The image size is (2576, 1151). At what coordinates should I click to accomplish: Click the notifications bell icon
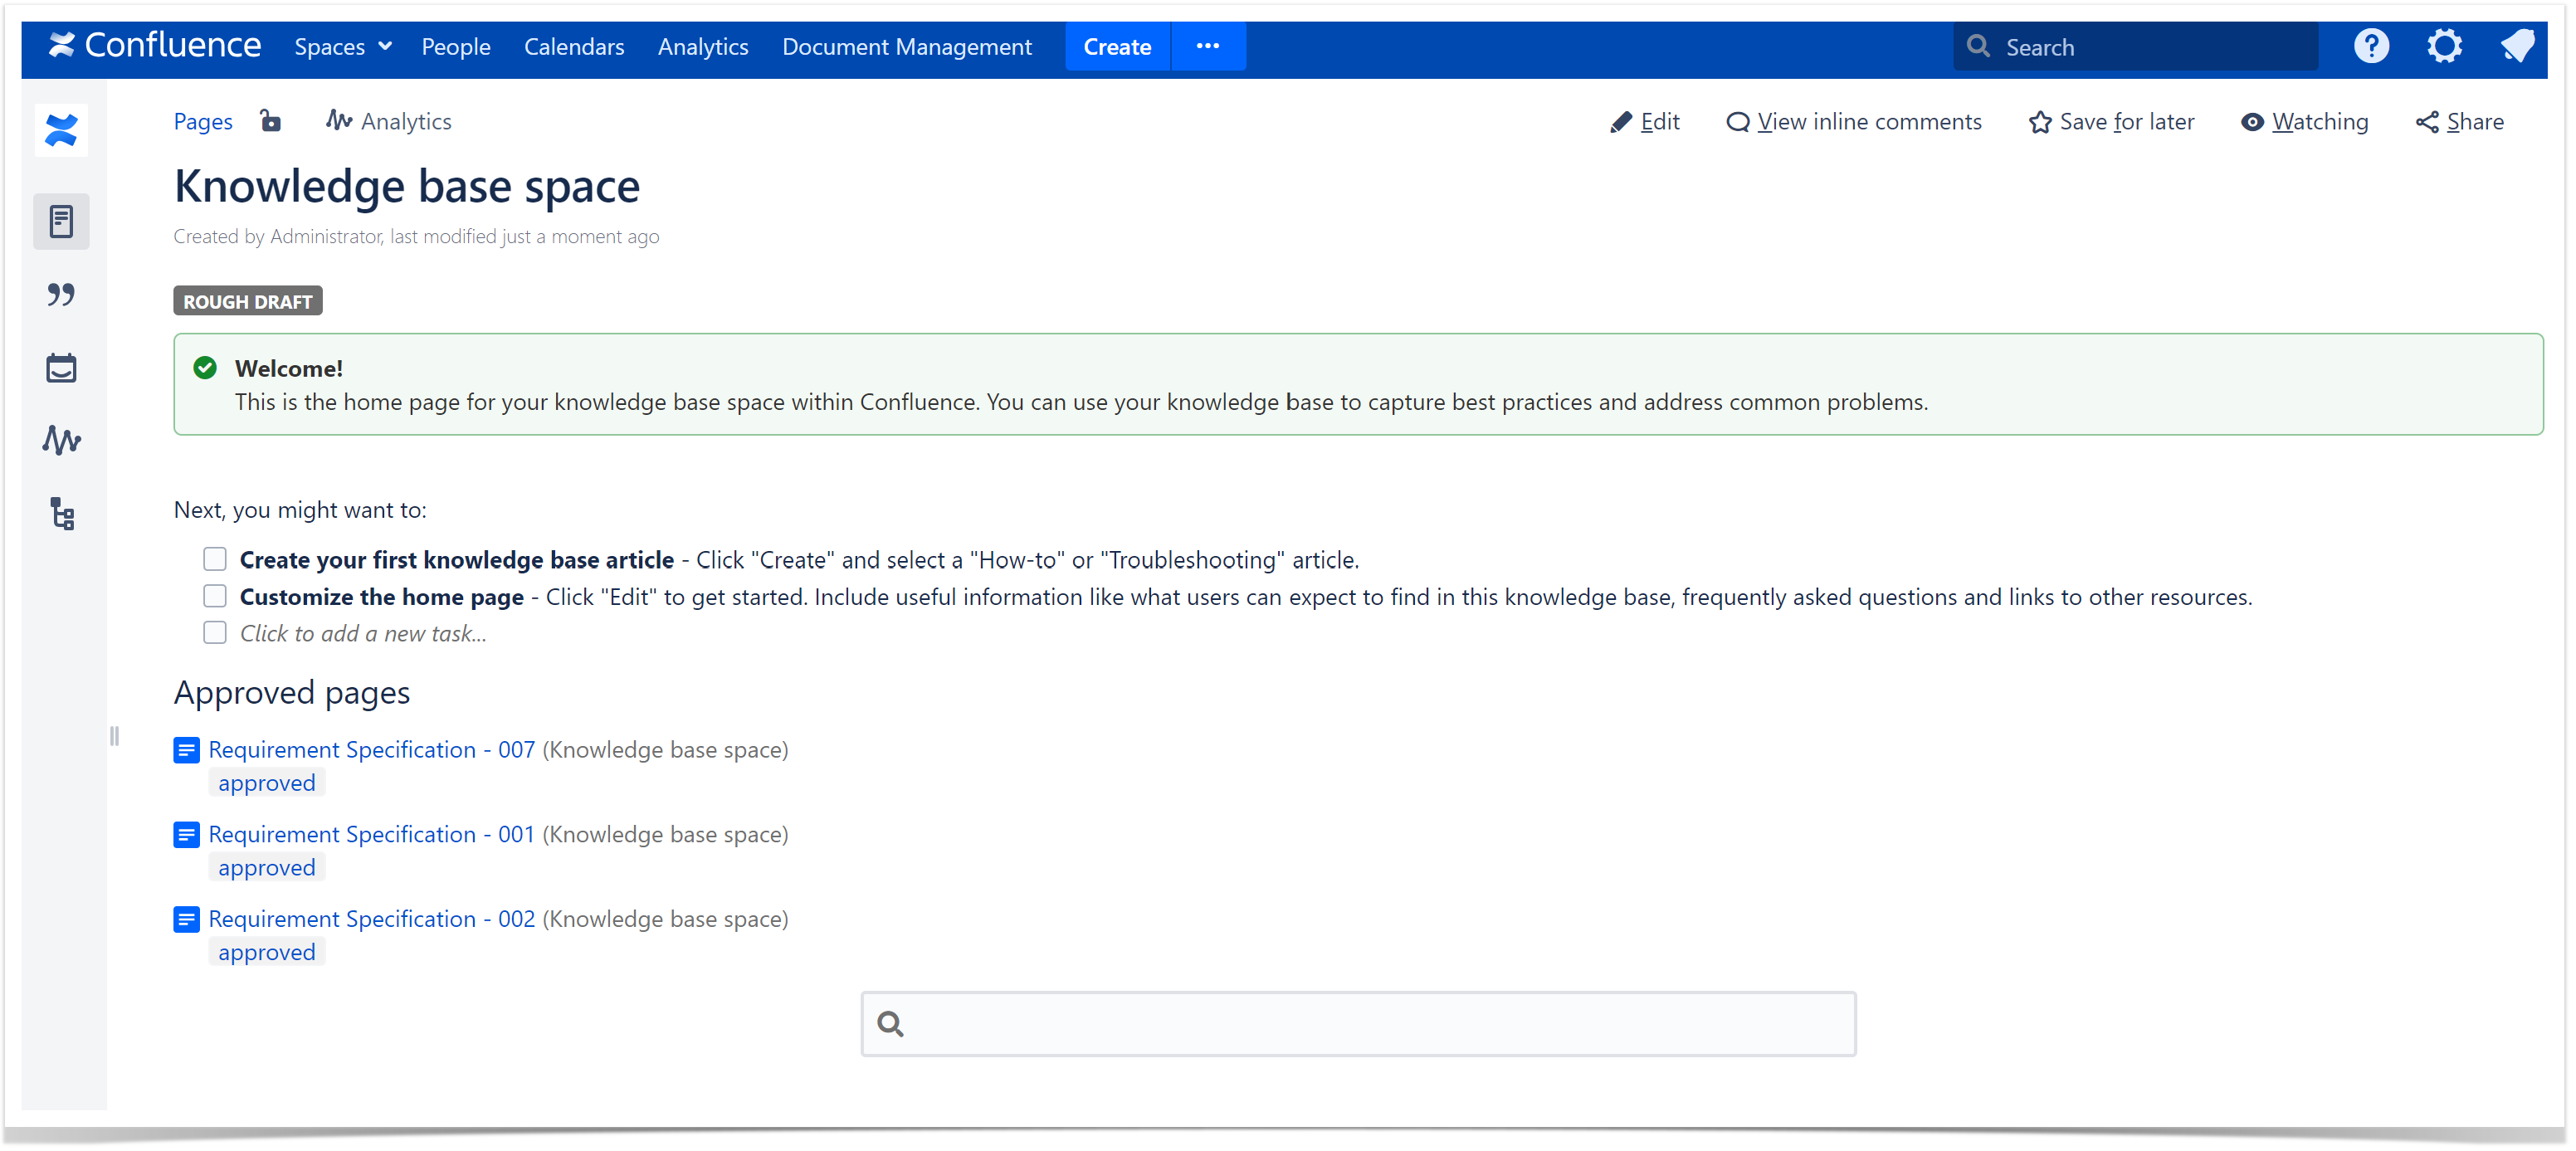(2520, 46)
